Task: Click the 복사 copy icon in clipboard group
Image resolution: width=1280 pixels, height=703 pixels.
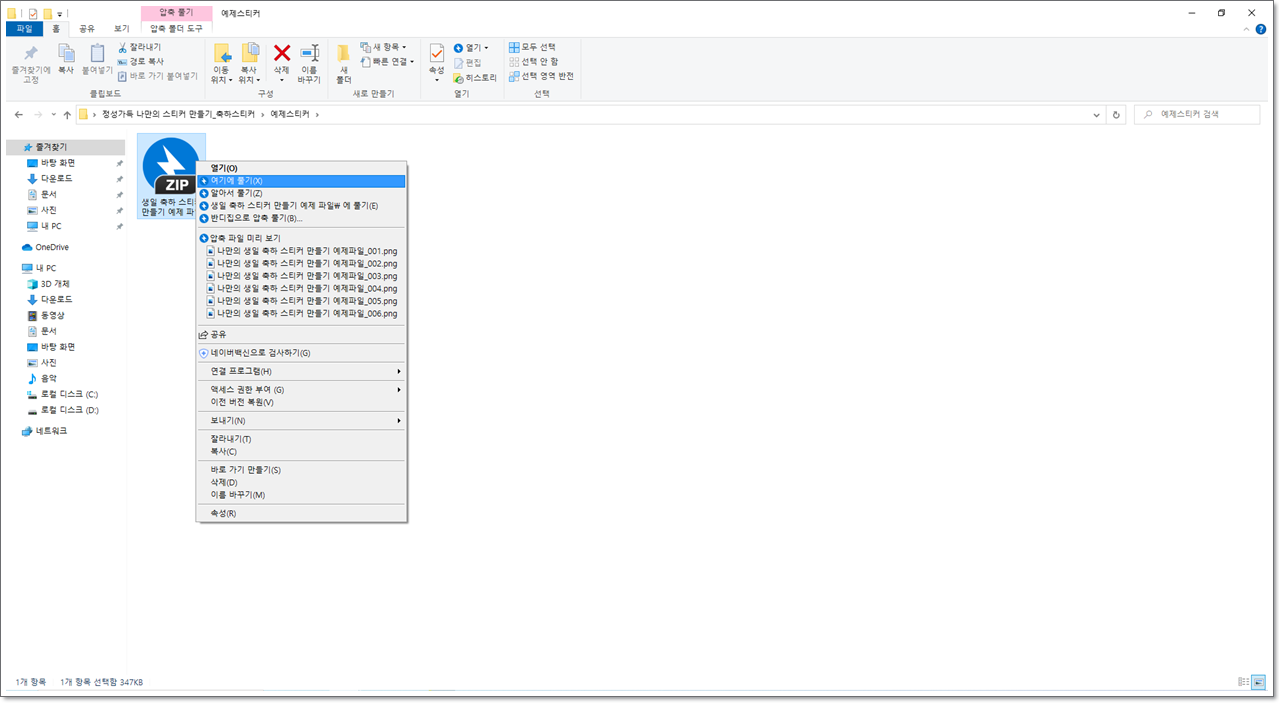Action: pos(66,54)
